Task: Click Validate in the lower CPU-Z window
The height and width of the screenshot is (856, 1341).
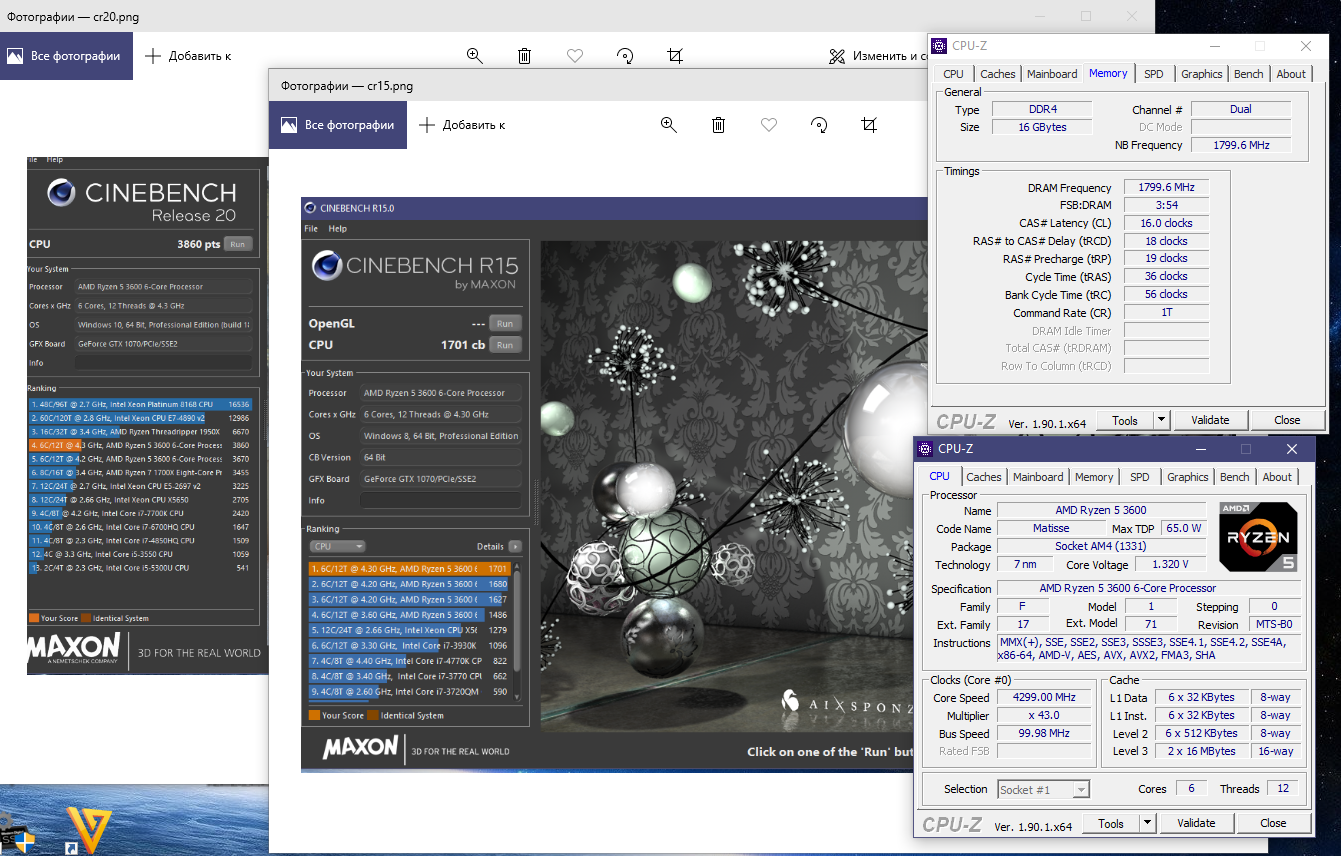Action: point(1196,824)
